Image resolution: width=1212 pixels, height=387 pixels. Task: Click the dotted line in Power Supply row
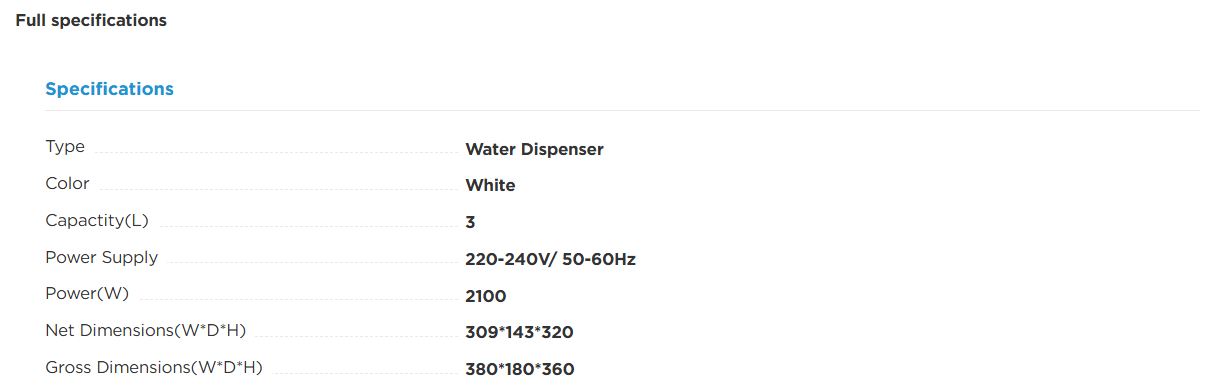pyautogui.click(x=310, y=264)
